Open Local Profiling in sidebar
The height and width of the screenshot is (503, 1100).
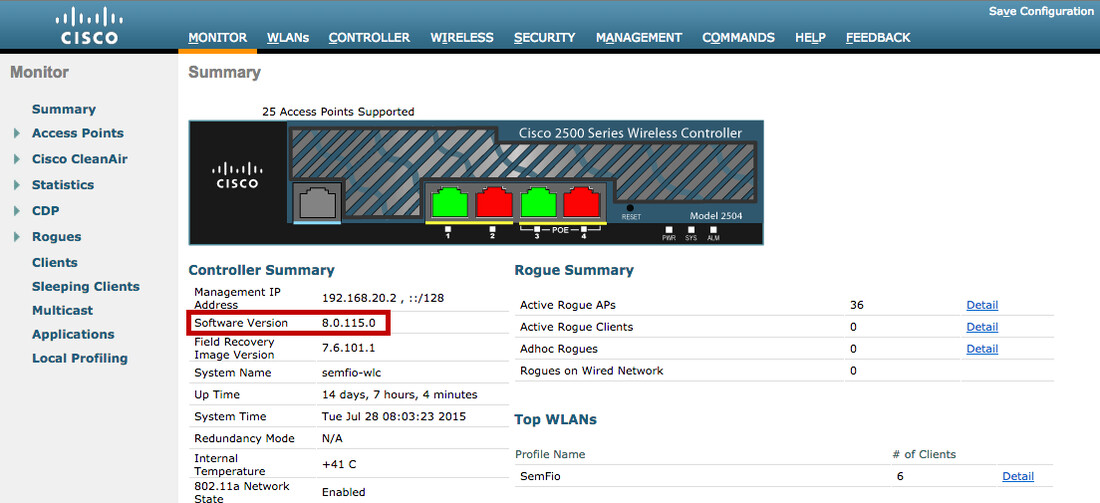tap(80, 358)
